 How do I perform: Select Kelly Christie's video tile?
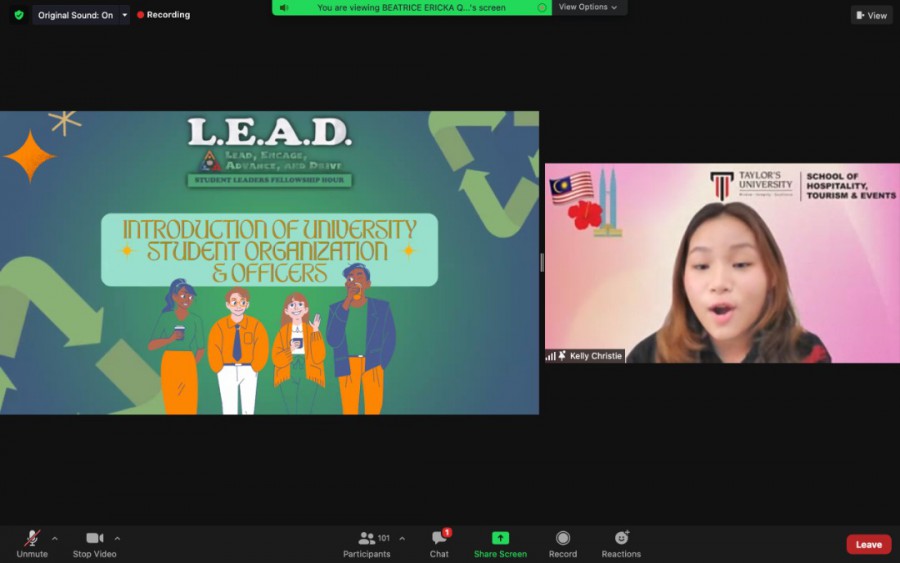(721, 262)
